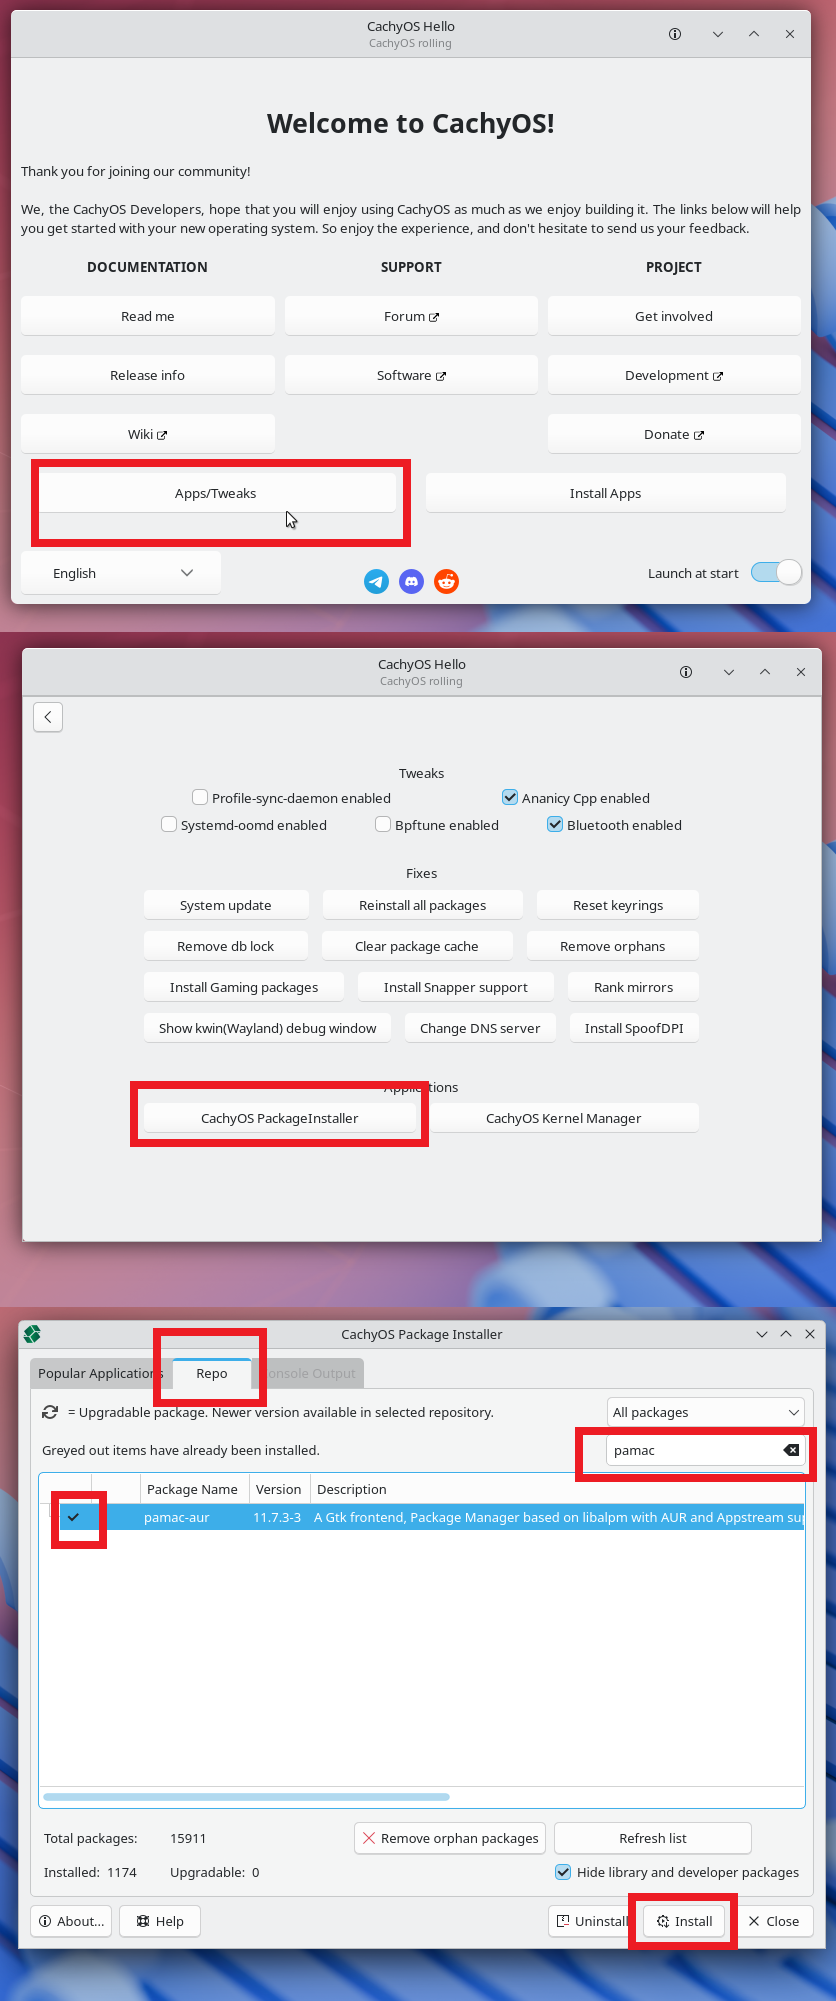The height and width of the screenshot is (2001, 836).
Task: Click the Uninstall button
Action: [x=593, y=1921]
